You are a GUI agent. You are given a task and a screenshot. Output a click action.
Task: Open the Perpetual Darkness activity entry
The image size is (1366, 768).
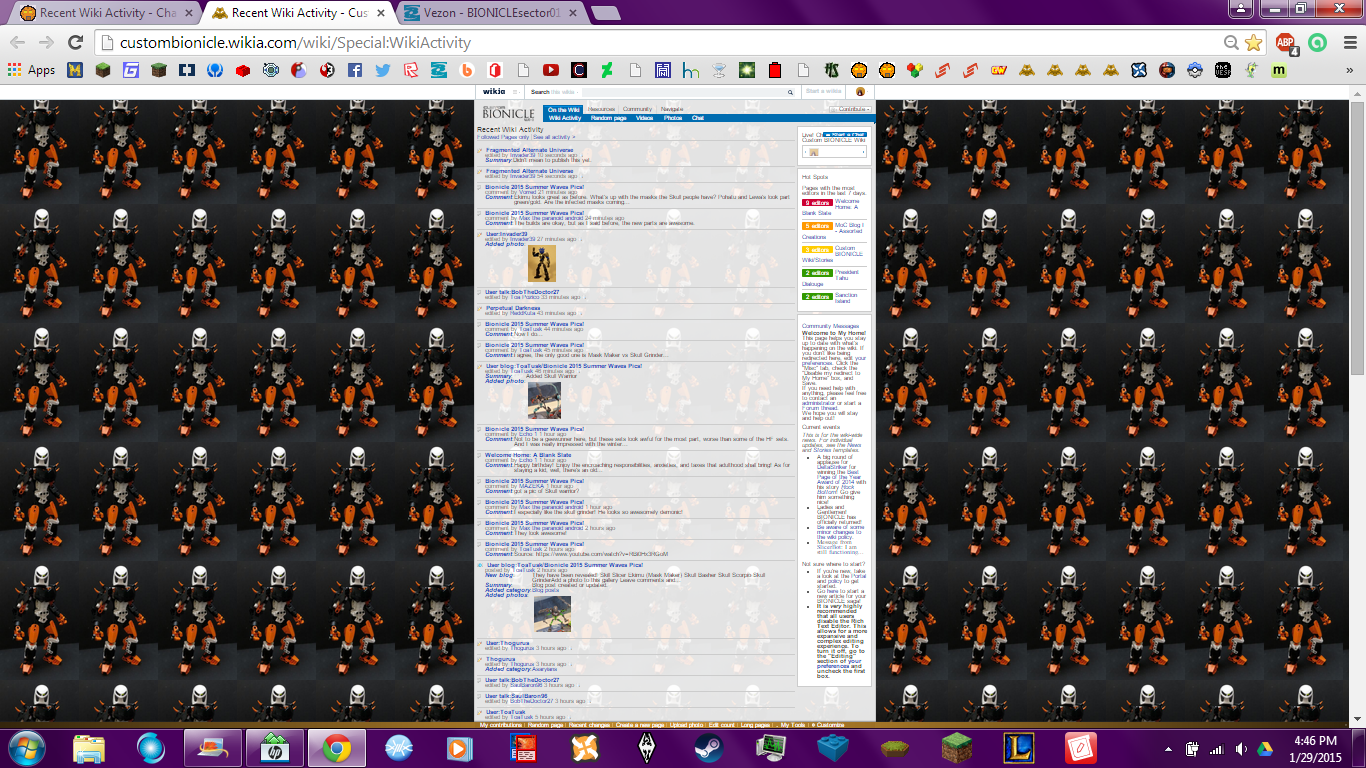point(512,308)
